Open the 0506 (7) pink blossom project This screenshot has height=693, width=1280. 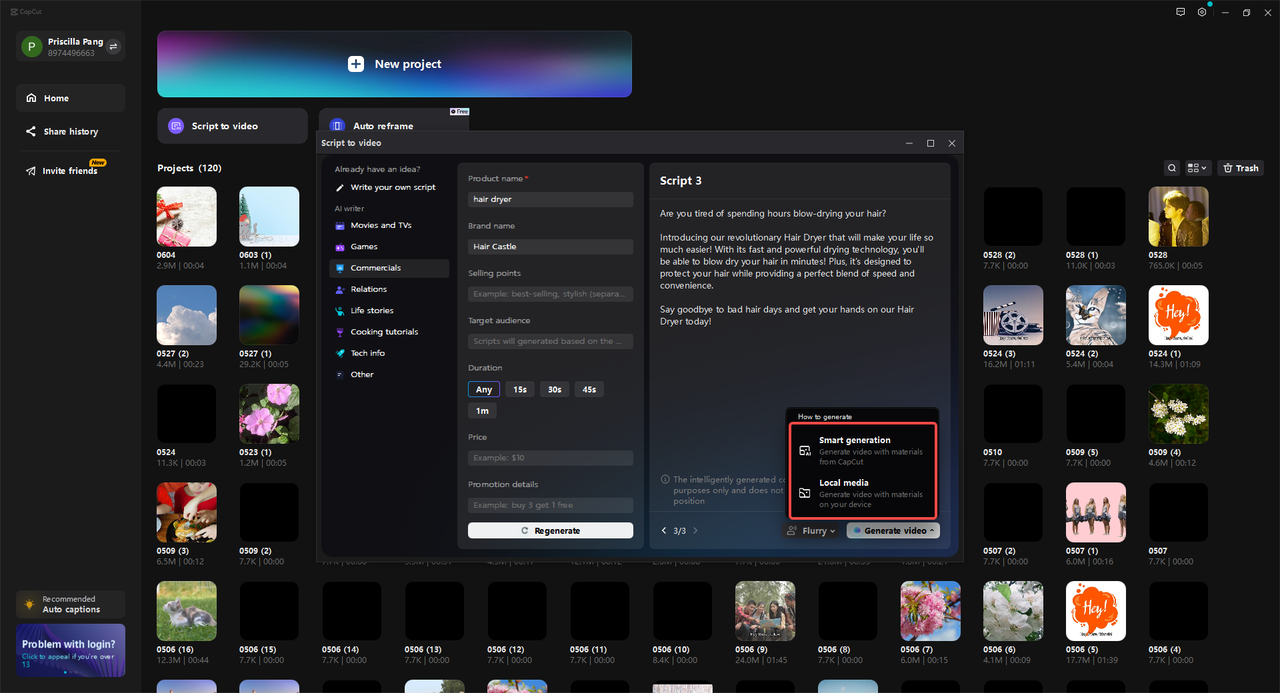pos(930,611)
